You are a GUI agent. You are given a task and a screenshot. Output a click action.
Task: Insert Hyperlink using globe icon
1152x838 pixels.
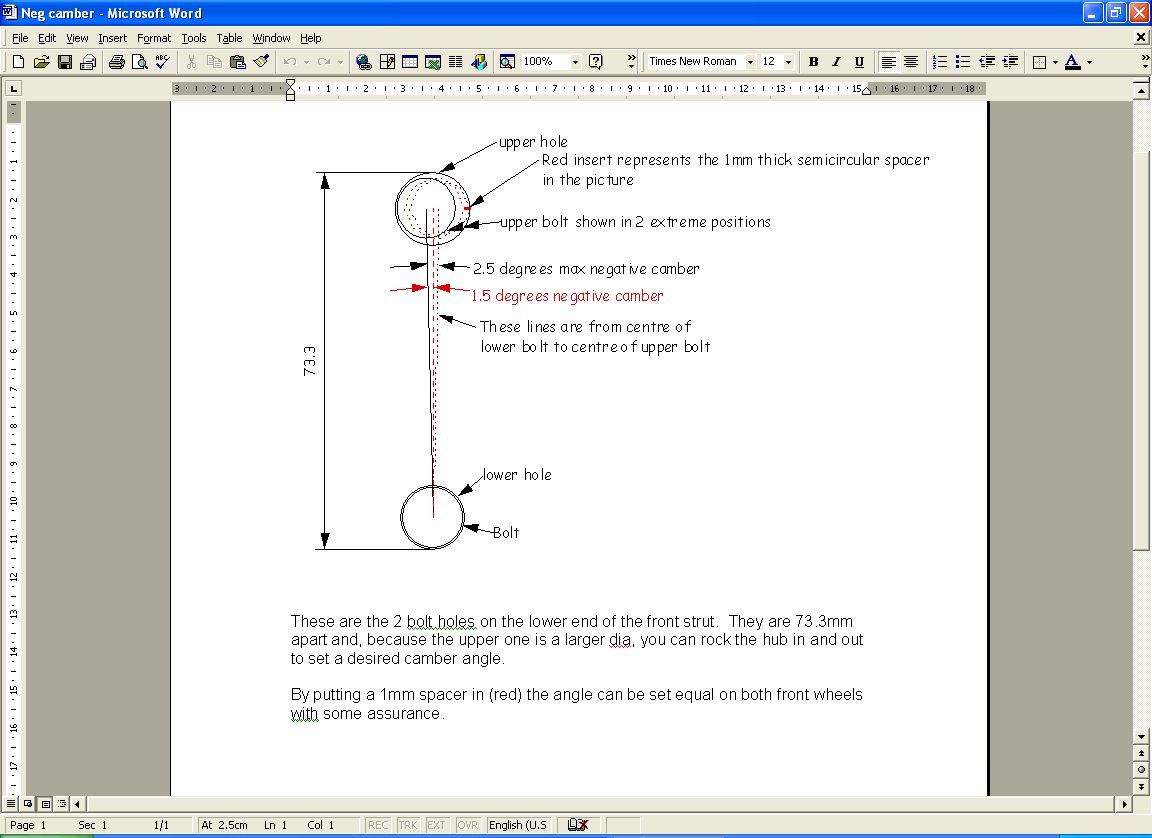coord(364,62)
